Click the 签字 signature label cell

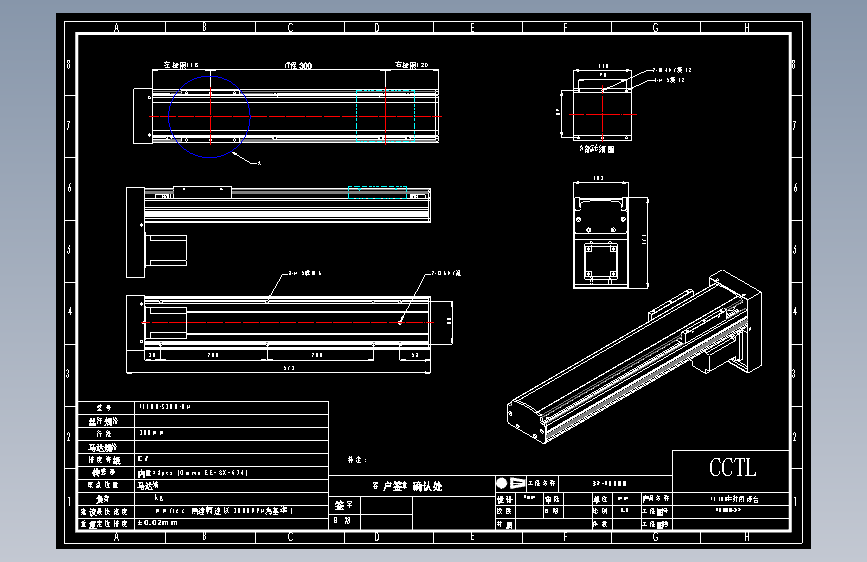tap(344, 505)
